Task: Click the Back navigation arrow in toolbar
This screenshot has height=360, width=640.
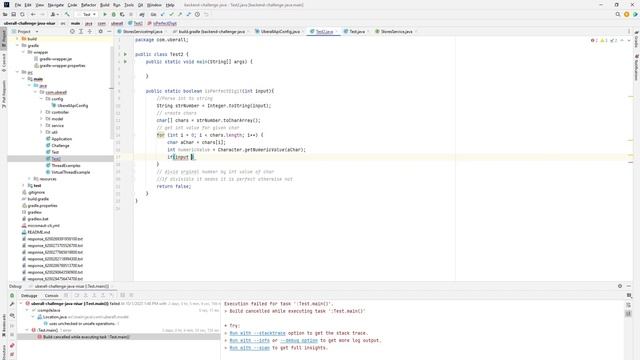Action: coord(33,14)
